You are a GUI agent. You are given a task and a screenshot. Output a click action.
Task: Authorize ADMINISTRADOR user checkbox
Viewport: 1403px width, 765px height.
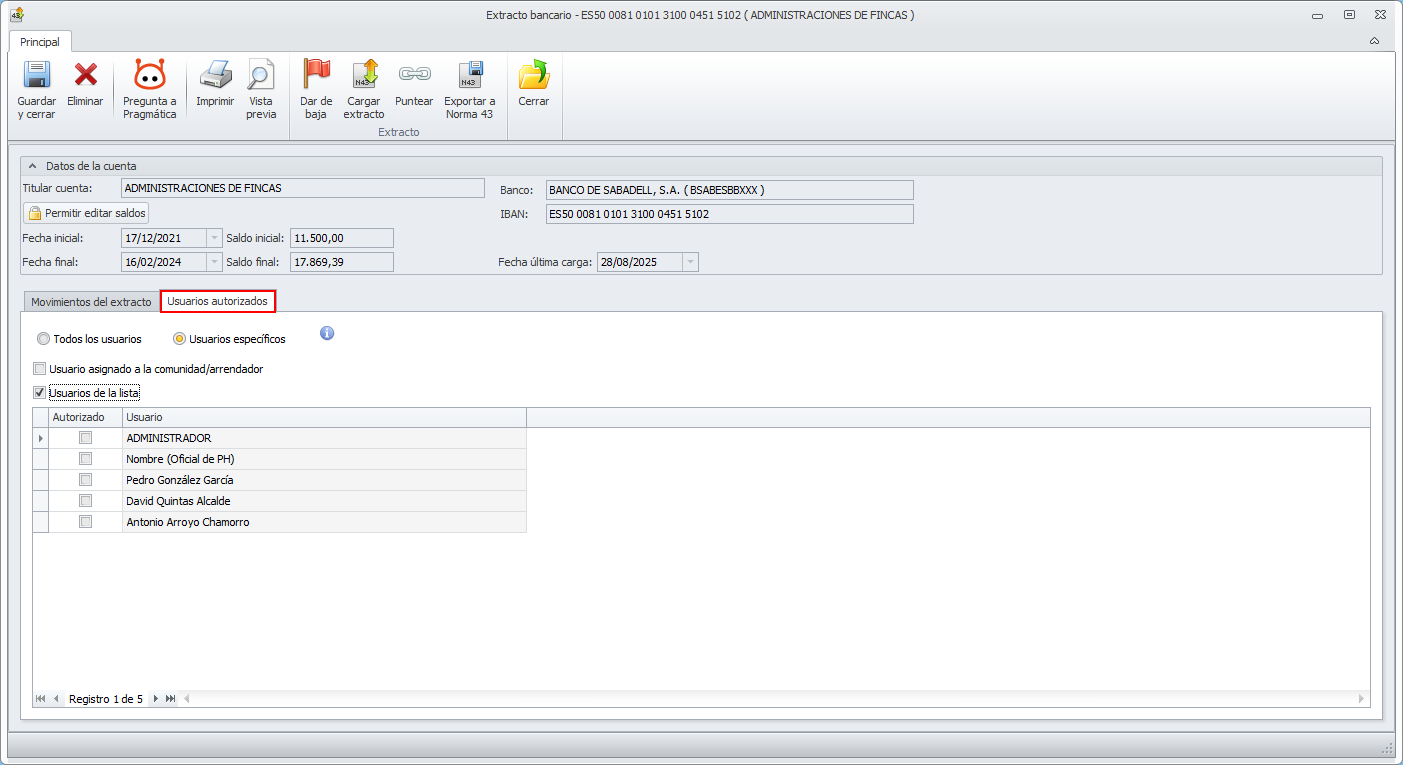[x=86, y=438]
